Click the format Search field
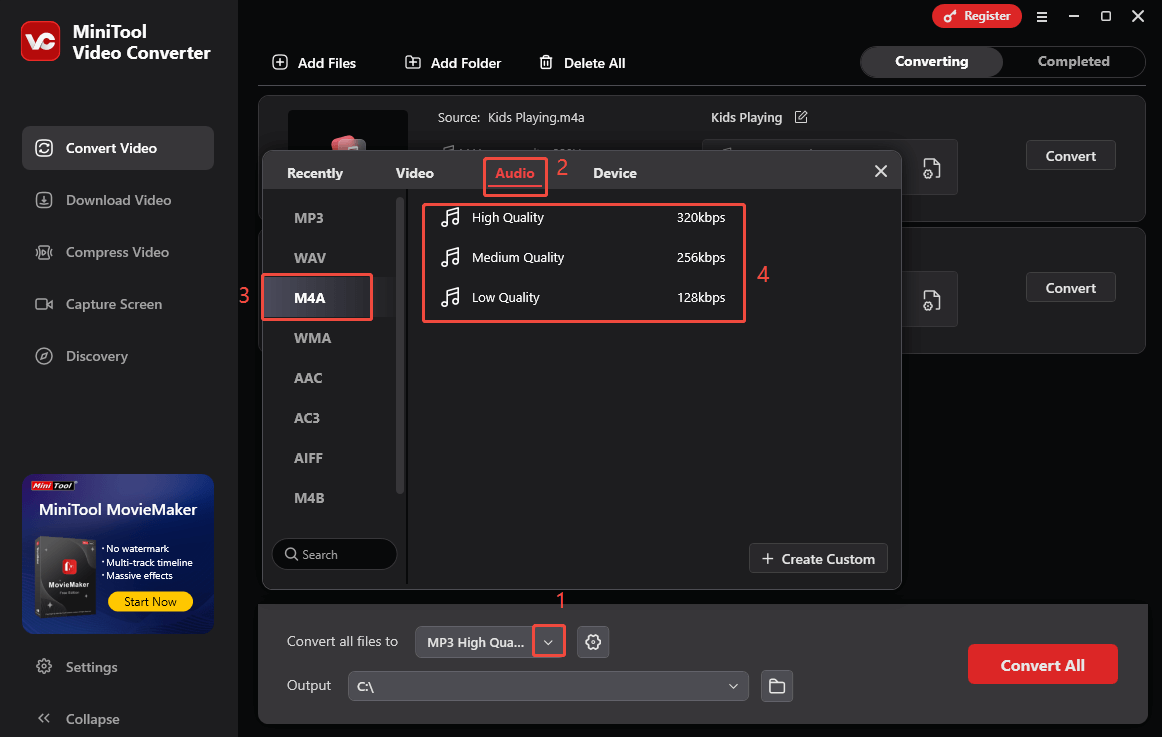Image resolution: width=1162 pixels, height=737 pixels. pos(334,554)
